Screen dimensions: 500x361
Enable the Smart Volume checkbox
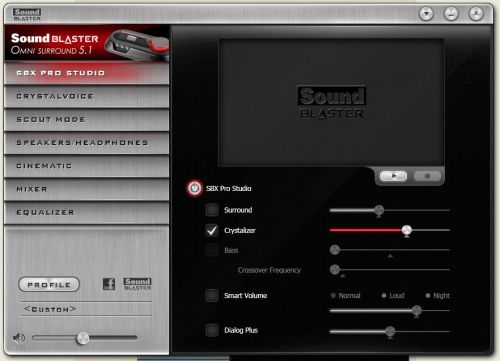pyautogui.click(x=212, y=295)
